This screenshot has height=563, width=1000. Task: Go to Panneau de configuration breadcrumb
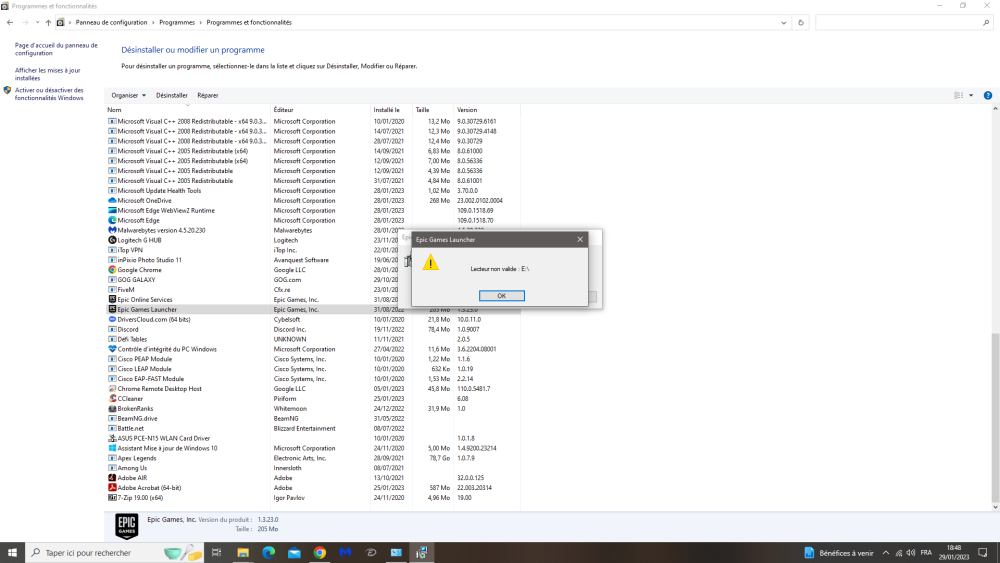pos(111,22)
